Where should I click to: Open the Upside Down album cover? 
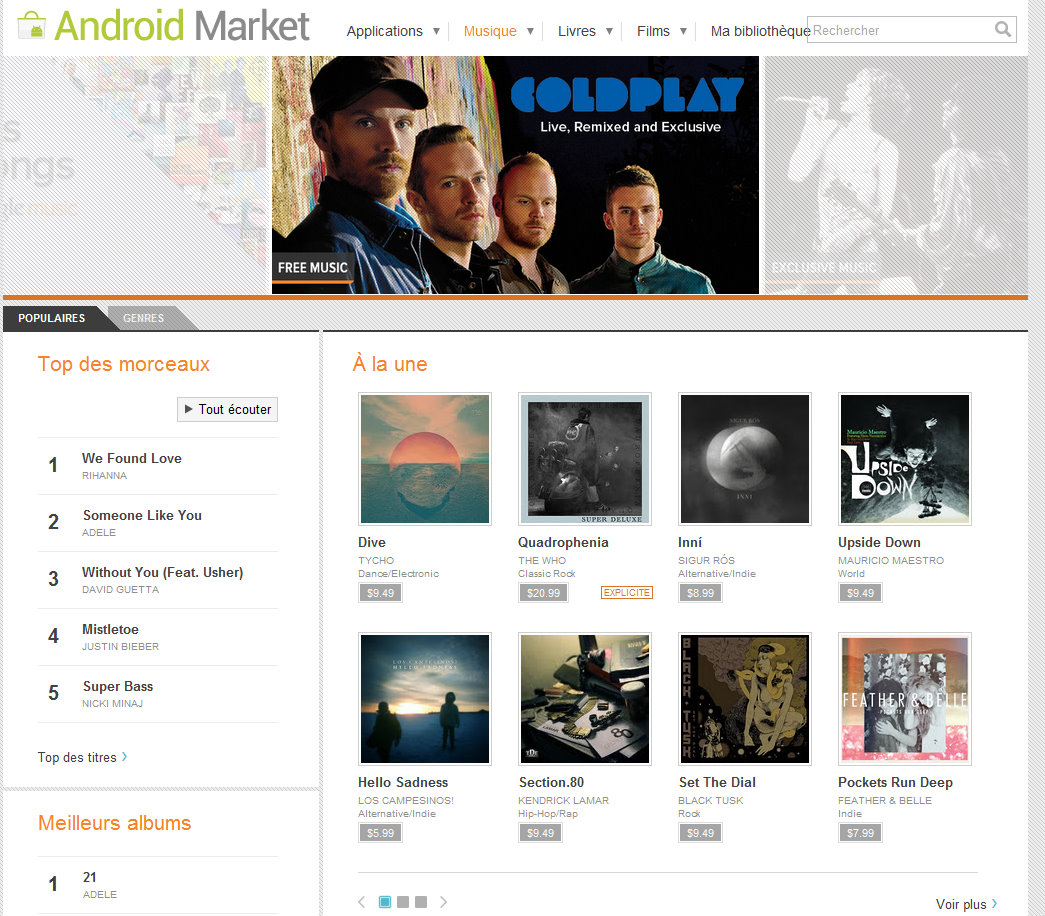coord(904,459)
